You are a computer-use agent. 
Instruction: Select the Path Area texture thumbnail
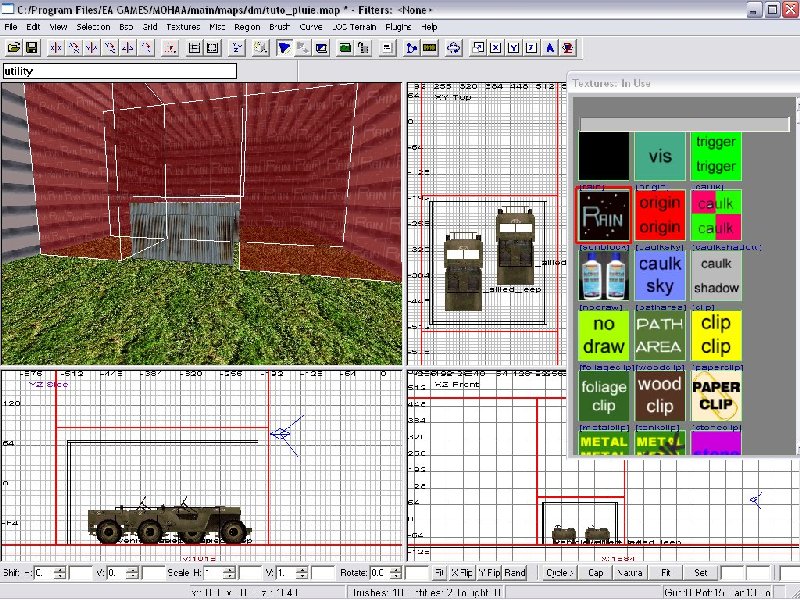pos(660,336)
